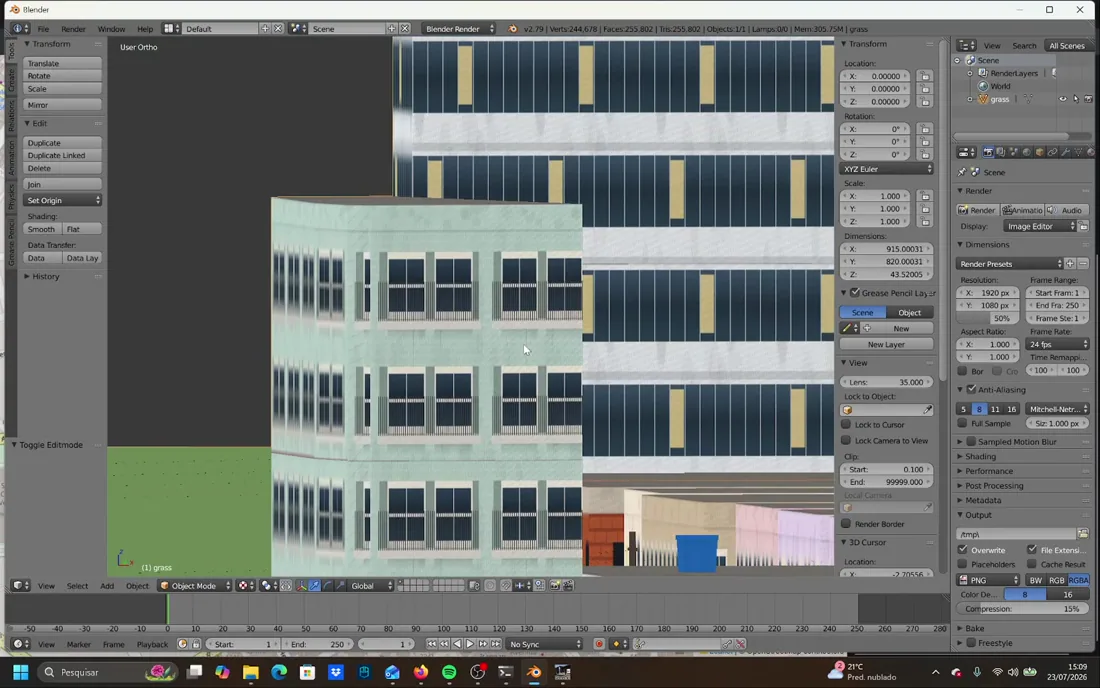Screen dimensions: 1100x688
Task: Open the XYZ Euler rotation mode dropdown
Action: [887, 169]
